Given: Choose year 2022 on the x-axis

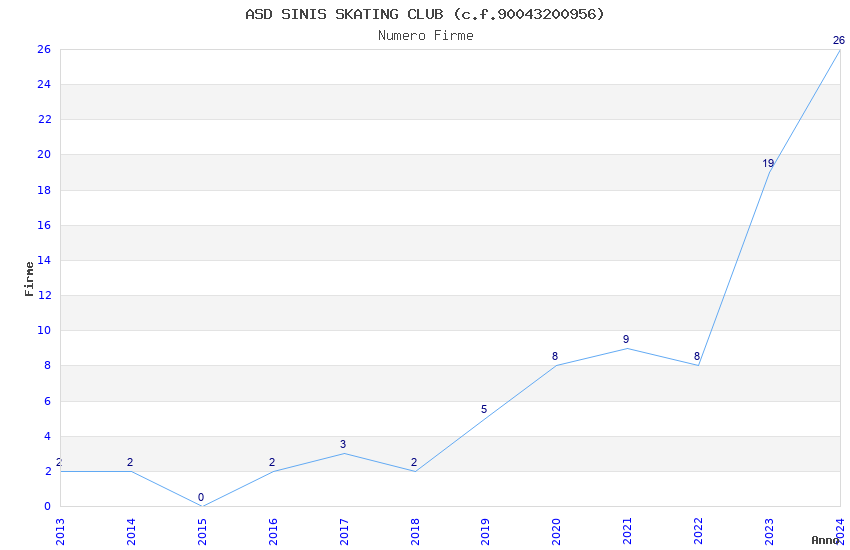Looking at the screenshot, I should (x=698, y=532).
